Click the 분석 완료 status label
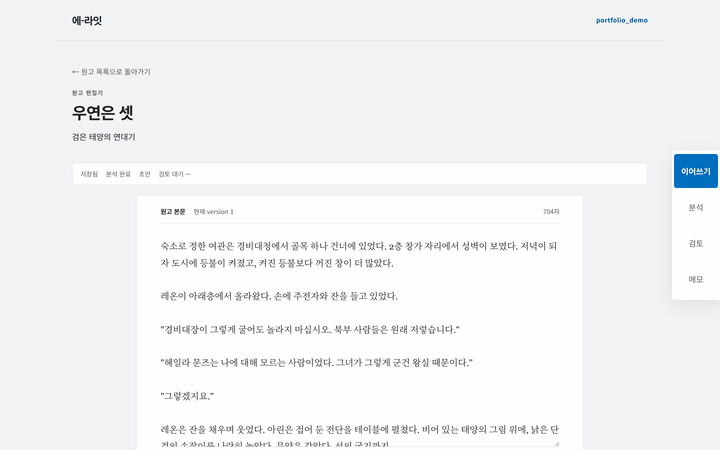 (118, 174)
